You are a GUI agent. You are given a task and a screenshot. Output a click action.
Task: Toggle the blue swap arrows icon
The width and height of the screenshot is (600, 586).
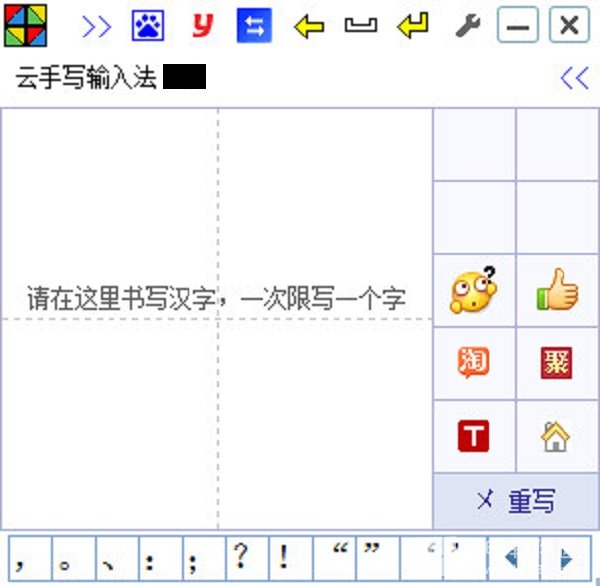point(254,26)
